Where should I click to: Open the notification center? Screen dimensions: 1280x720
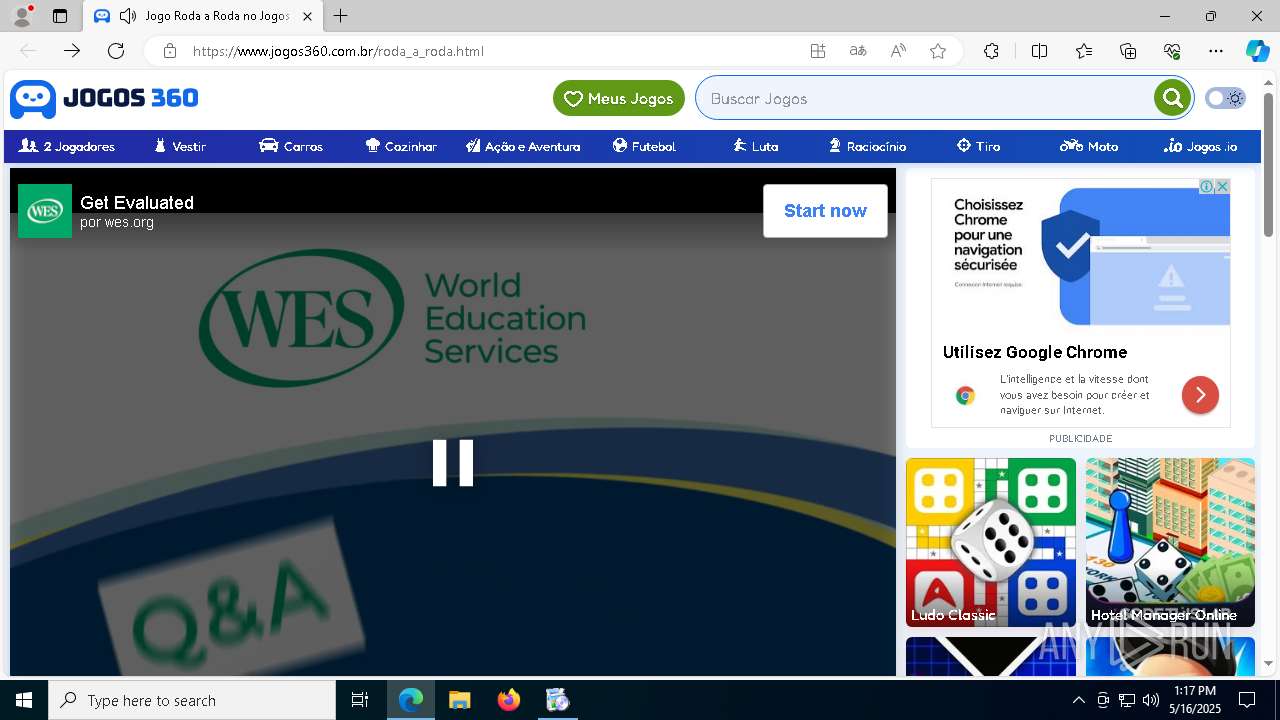coord(1247,700)
